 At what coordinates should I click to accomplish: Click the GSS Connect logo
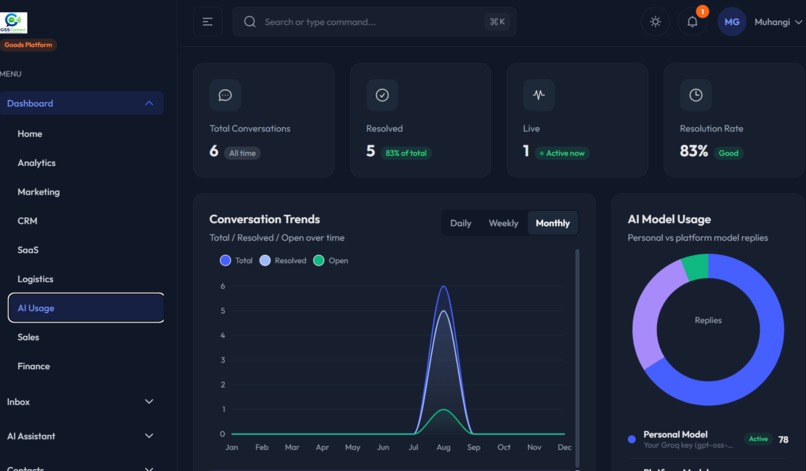(x=13, y=23)
